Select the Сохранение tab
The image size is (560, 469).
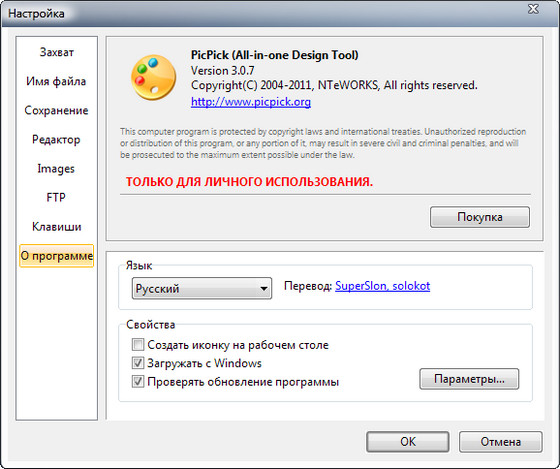tap(56, 110)
